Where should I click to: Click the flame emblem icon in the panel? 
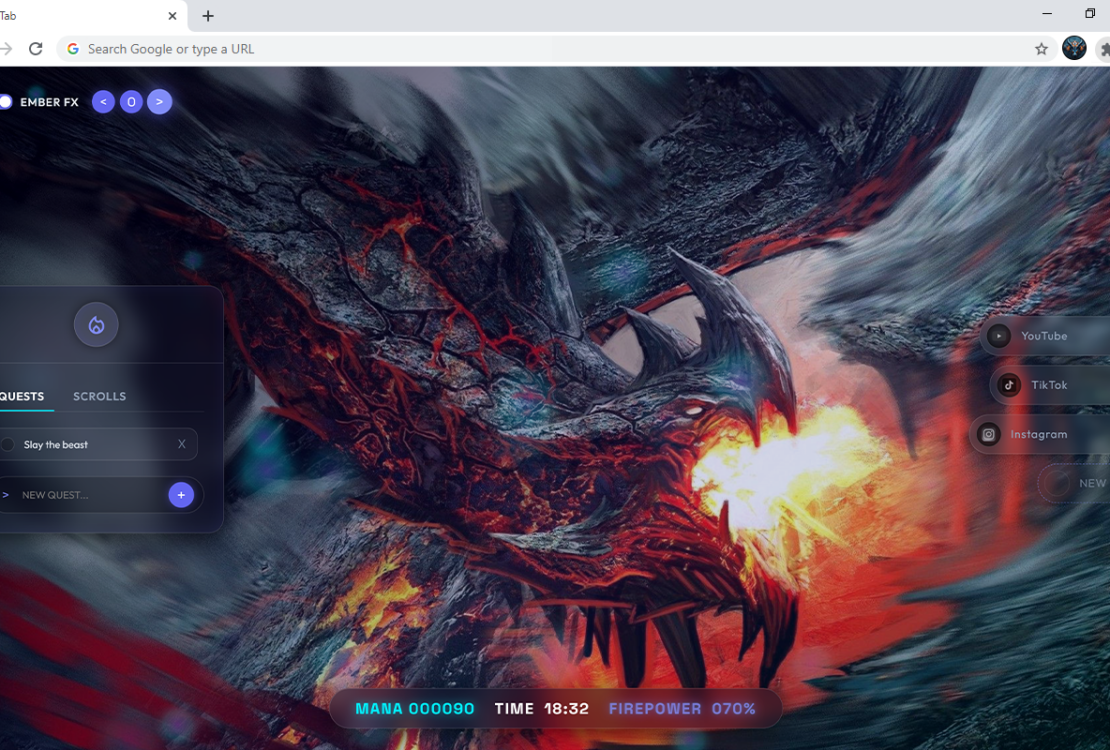coord(96,325)
